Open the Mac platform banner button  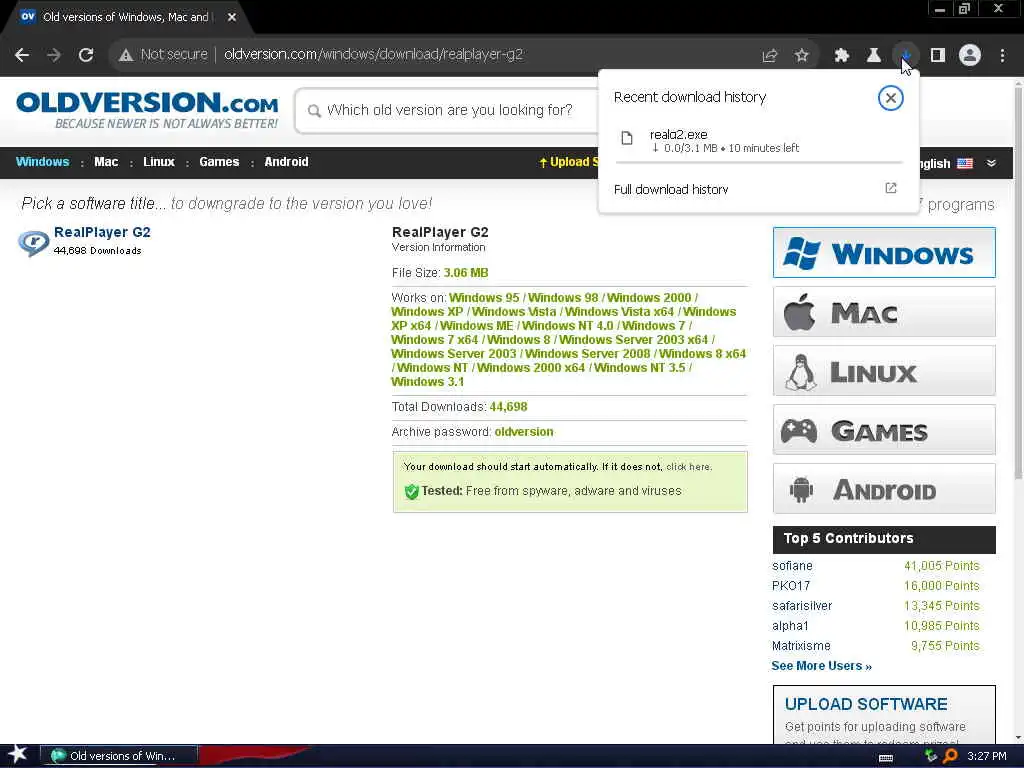pos(884,312)
